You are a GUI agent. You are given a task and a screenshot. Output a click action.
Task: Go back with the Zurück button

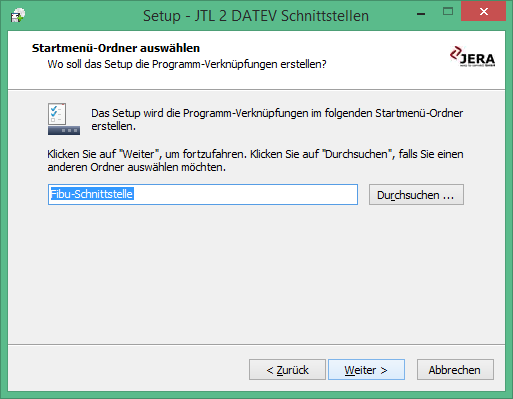point(287,370)
